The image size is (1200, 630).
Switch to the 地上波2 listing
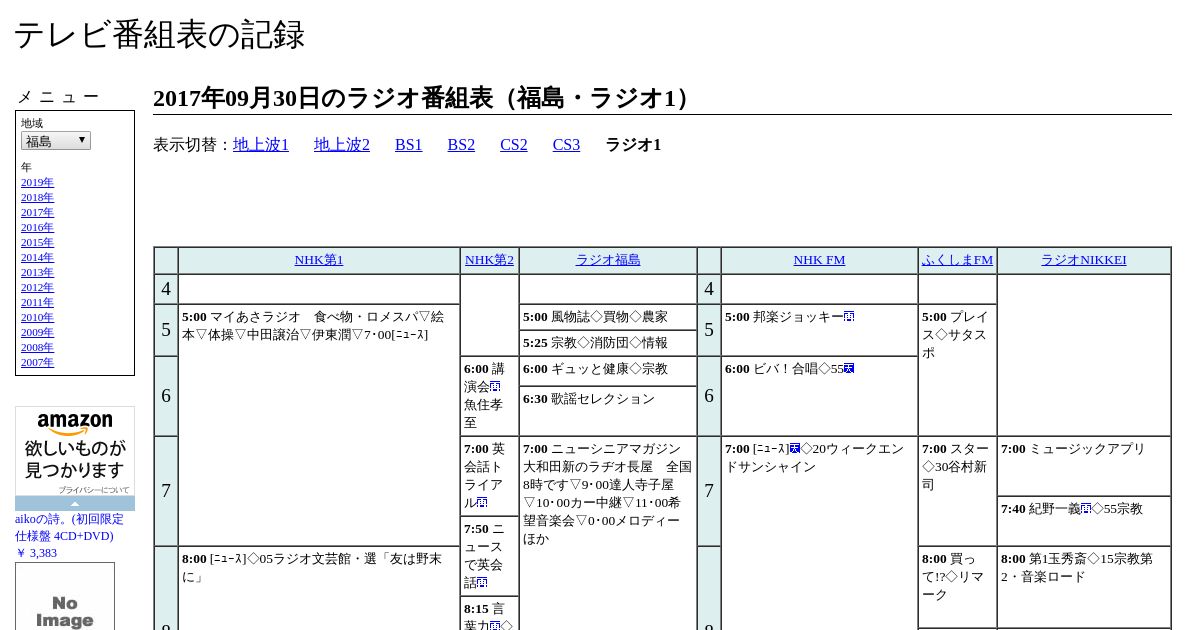pos(342,145)
